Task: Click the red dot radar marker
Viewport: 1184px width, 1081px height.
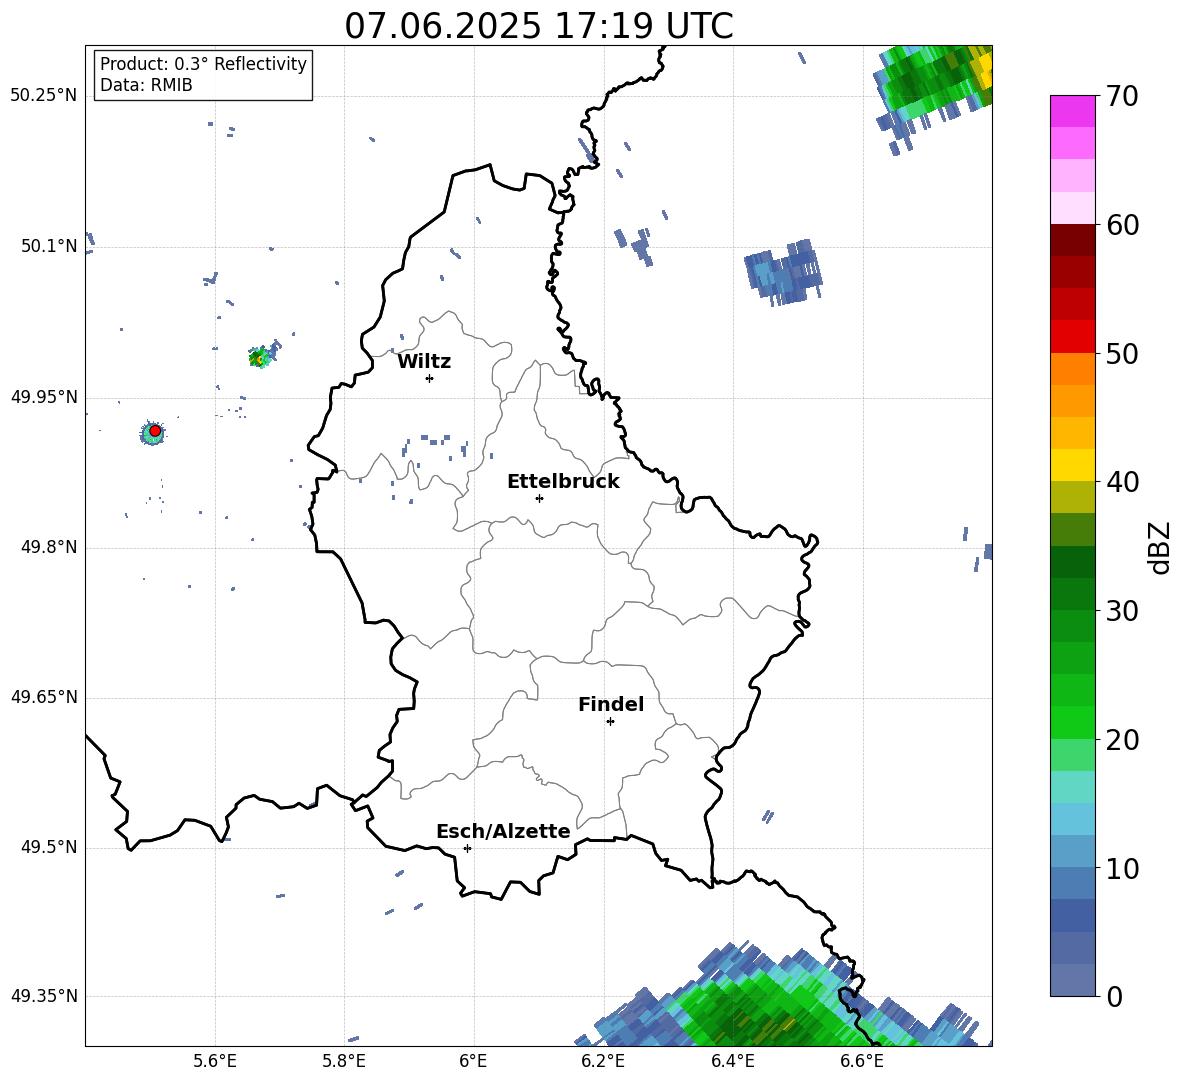Action: pos(155,431)
